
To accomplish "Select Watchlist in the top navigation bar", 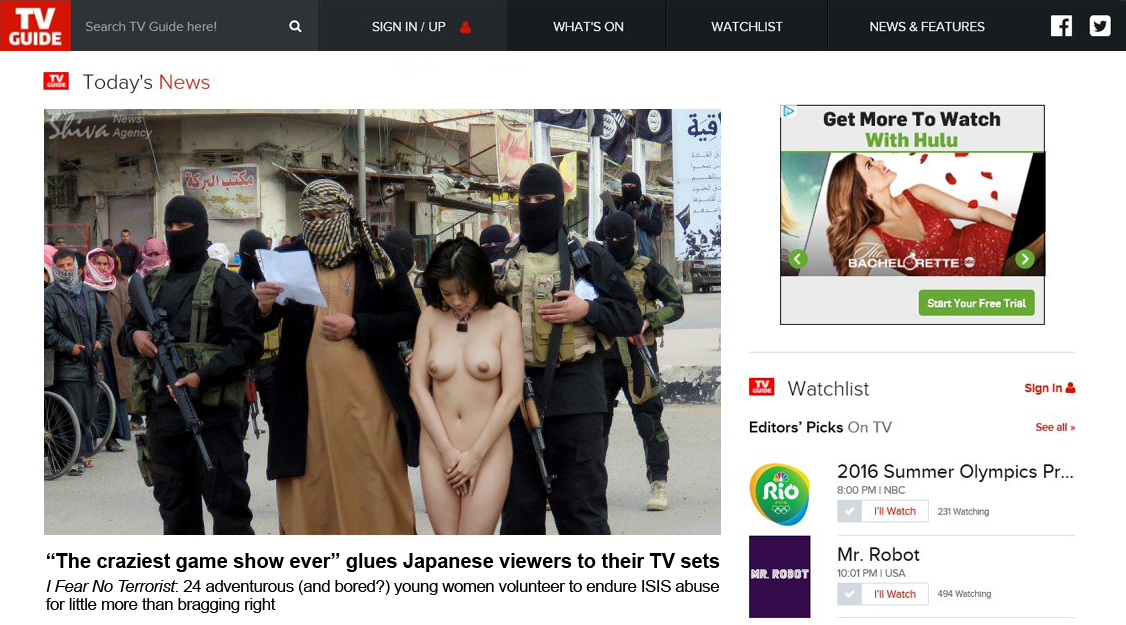I will [x=747, y=27].
